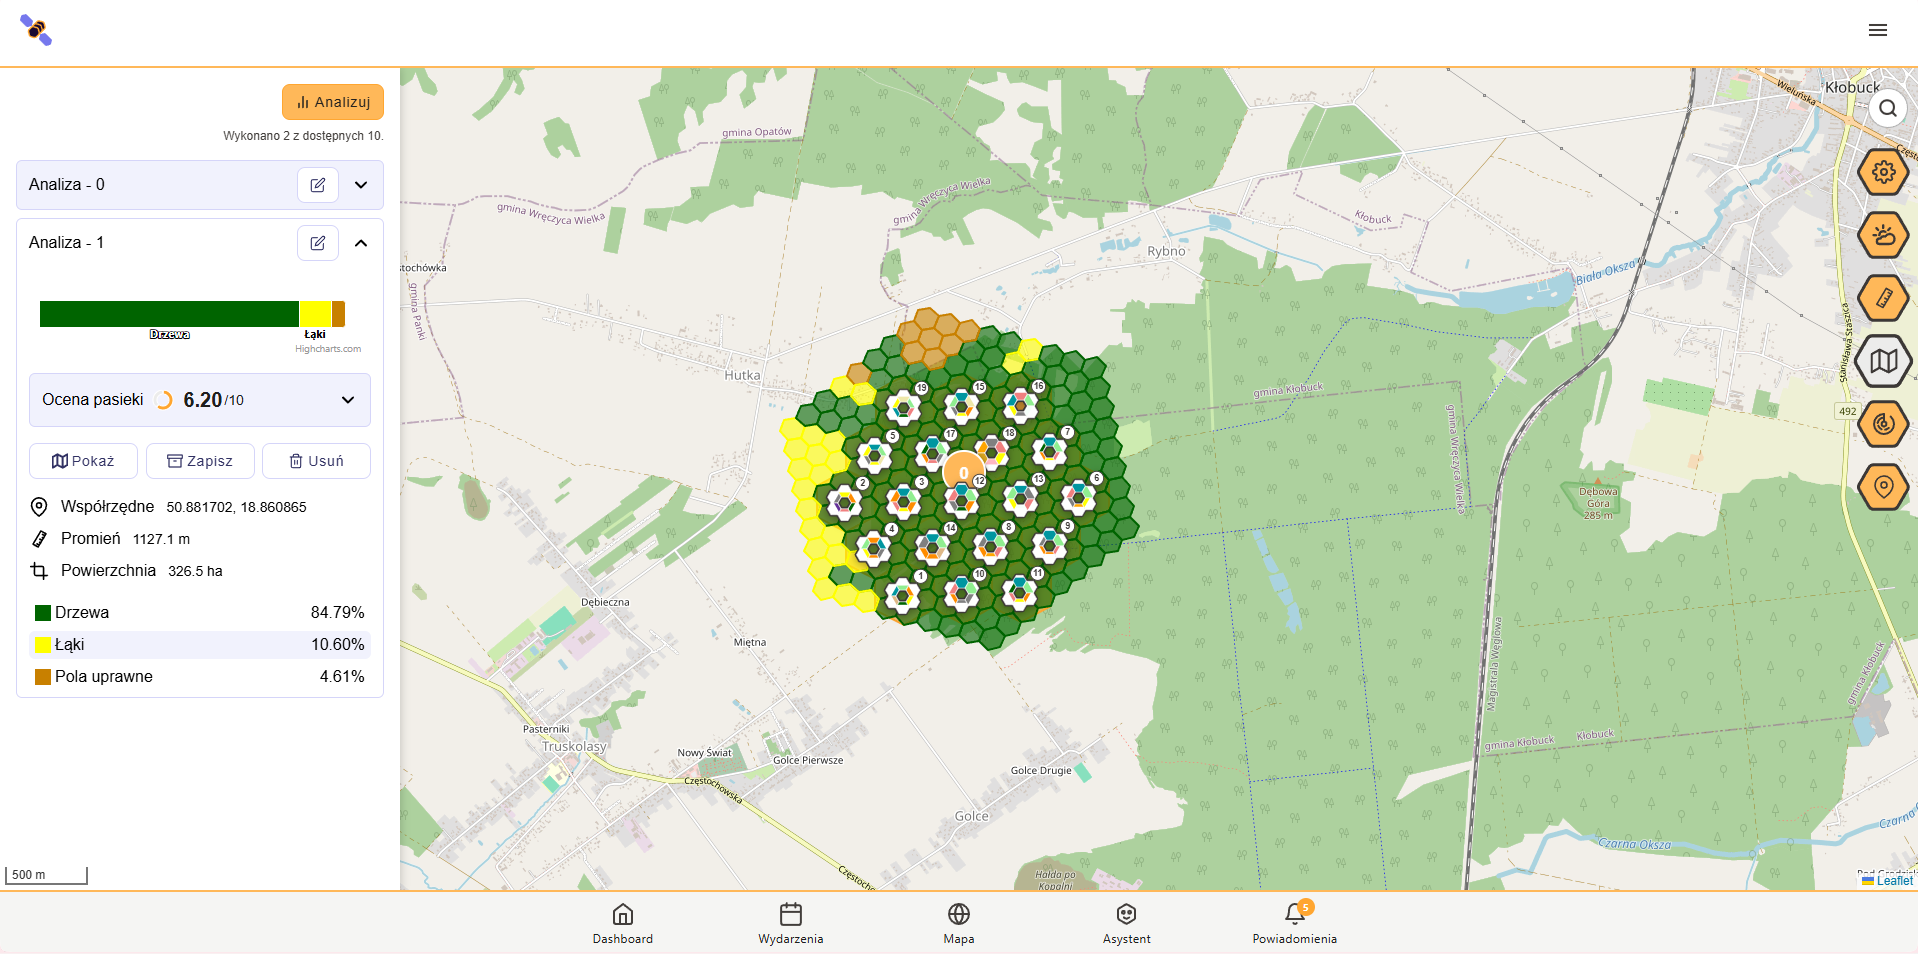
Task: Open the Asystent tab
Action: click(1126, 924)
